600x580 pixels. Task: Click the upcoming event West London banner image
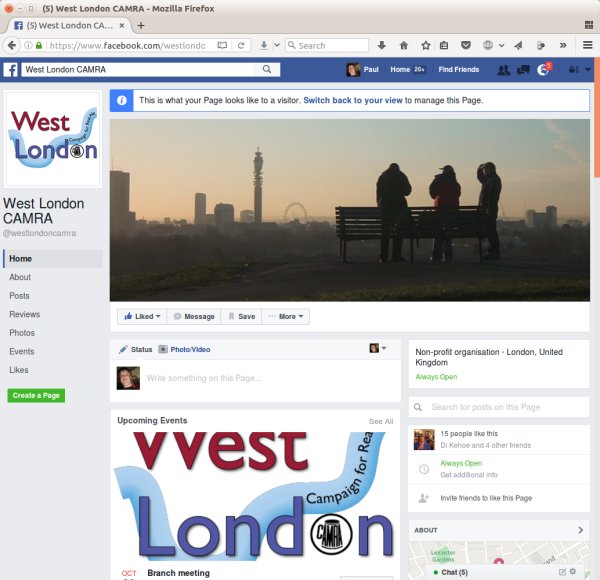[x=255, y=496]
